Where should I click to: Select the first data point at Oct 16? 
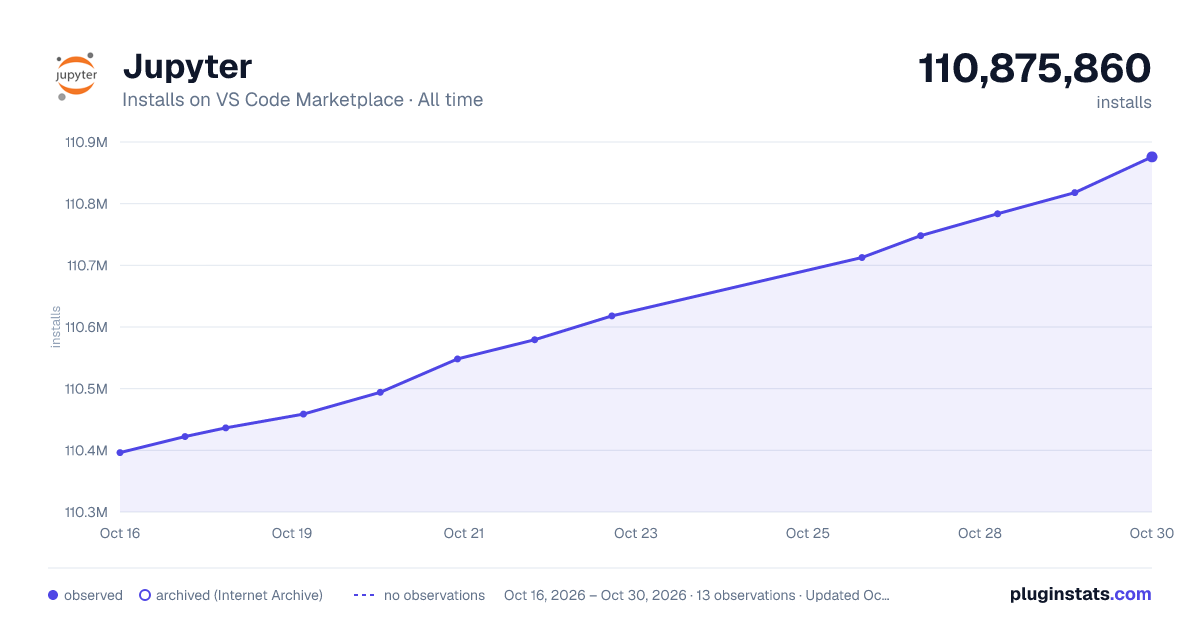120,453
